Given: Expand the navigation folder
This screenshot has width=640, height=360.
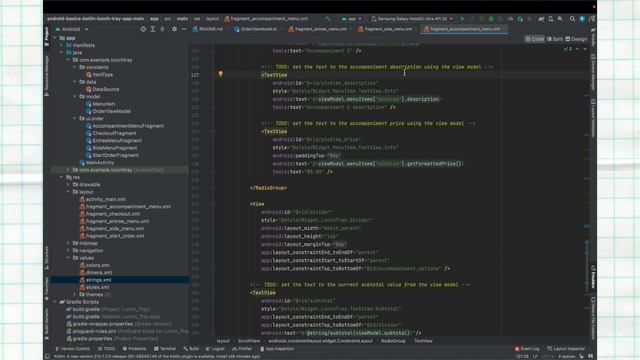Looking at the screenshot, I should coord(68,251).
